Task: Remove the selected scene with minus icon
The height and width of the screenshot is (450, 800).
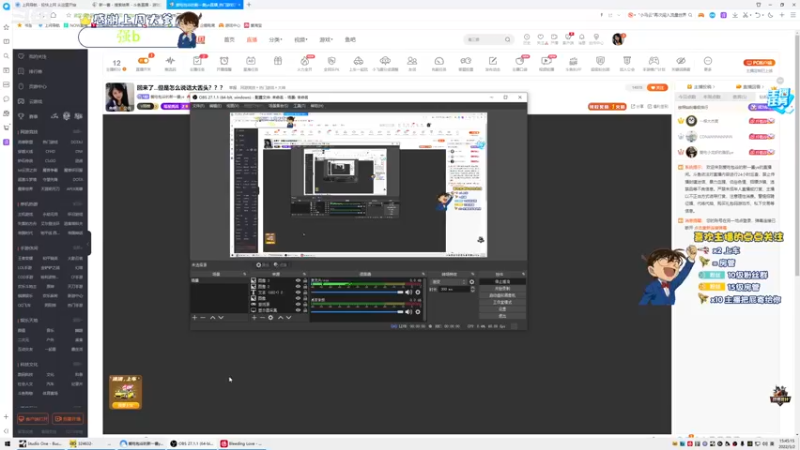Action: [x=203, y=317]
